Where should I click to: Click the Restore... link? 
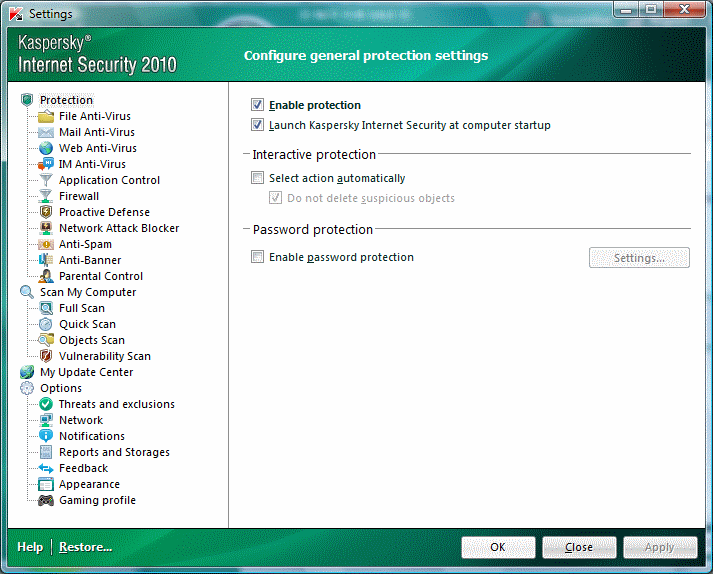click(85, 547)
